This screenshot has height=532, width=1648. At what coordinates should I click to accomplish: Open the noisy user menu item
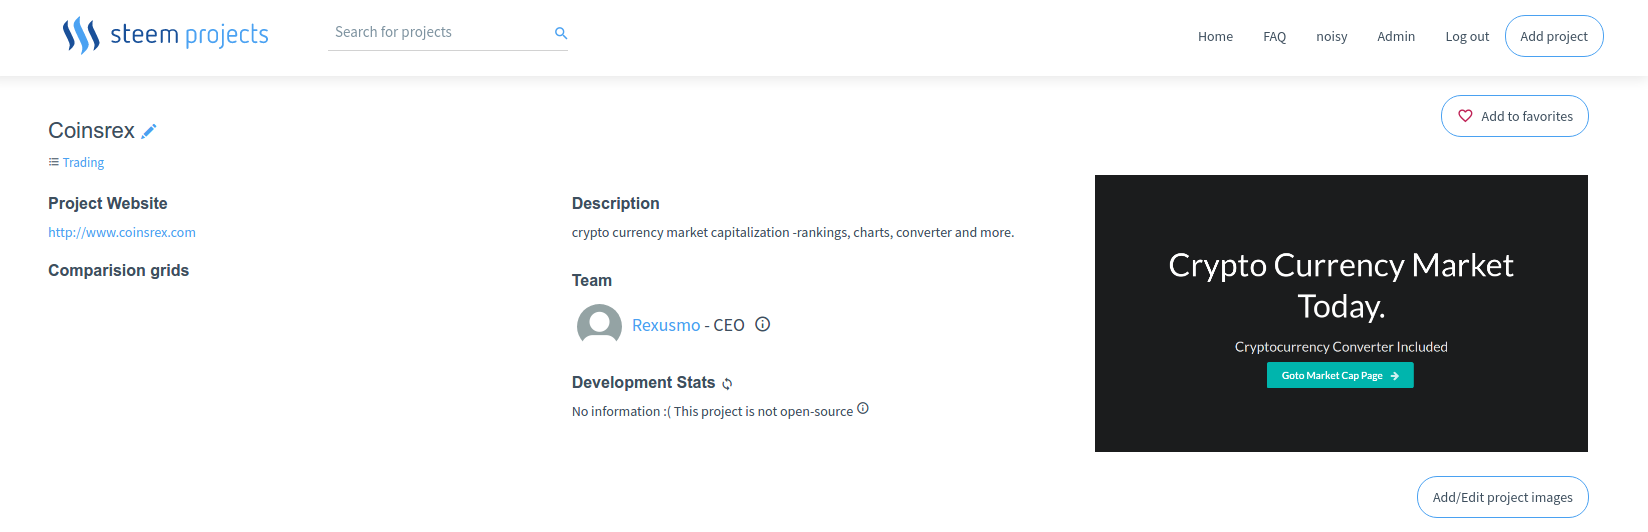pos(1331,36)
